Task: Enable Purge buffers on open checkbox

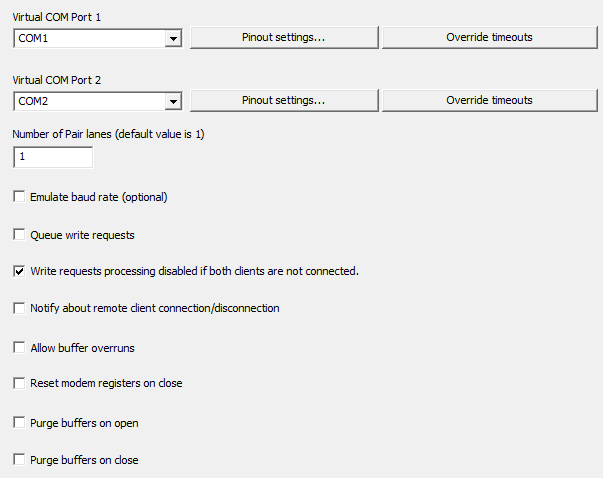Action: coord(19,422)
